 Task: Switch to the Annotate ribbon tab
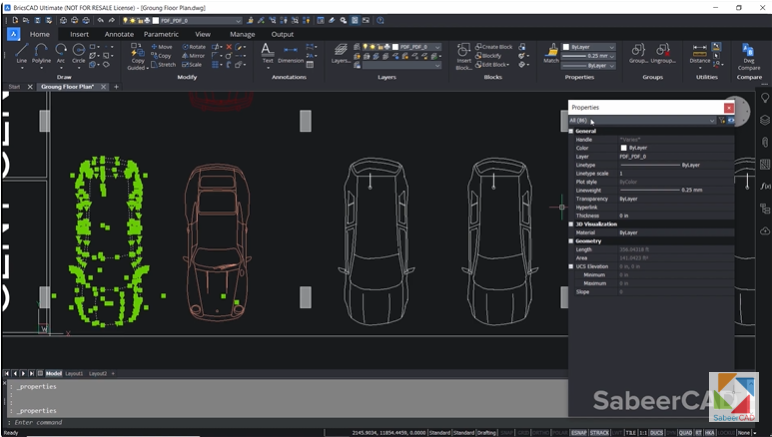coord(119,34)
